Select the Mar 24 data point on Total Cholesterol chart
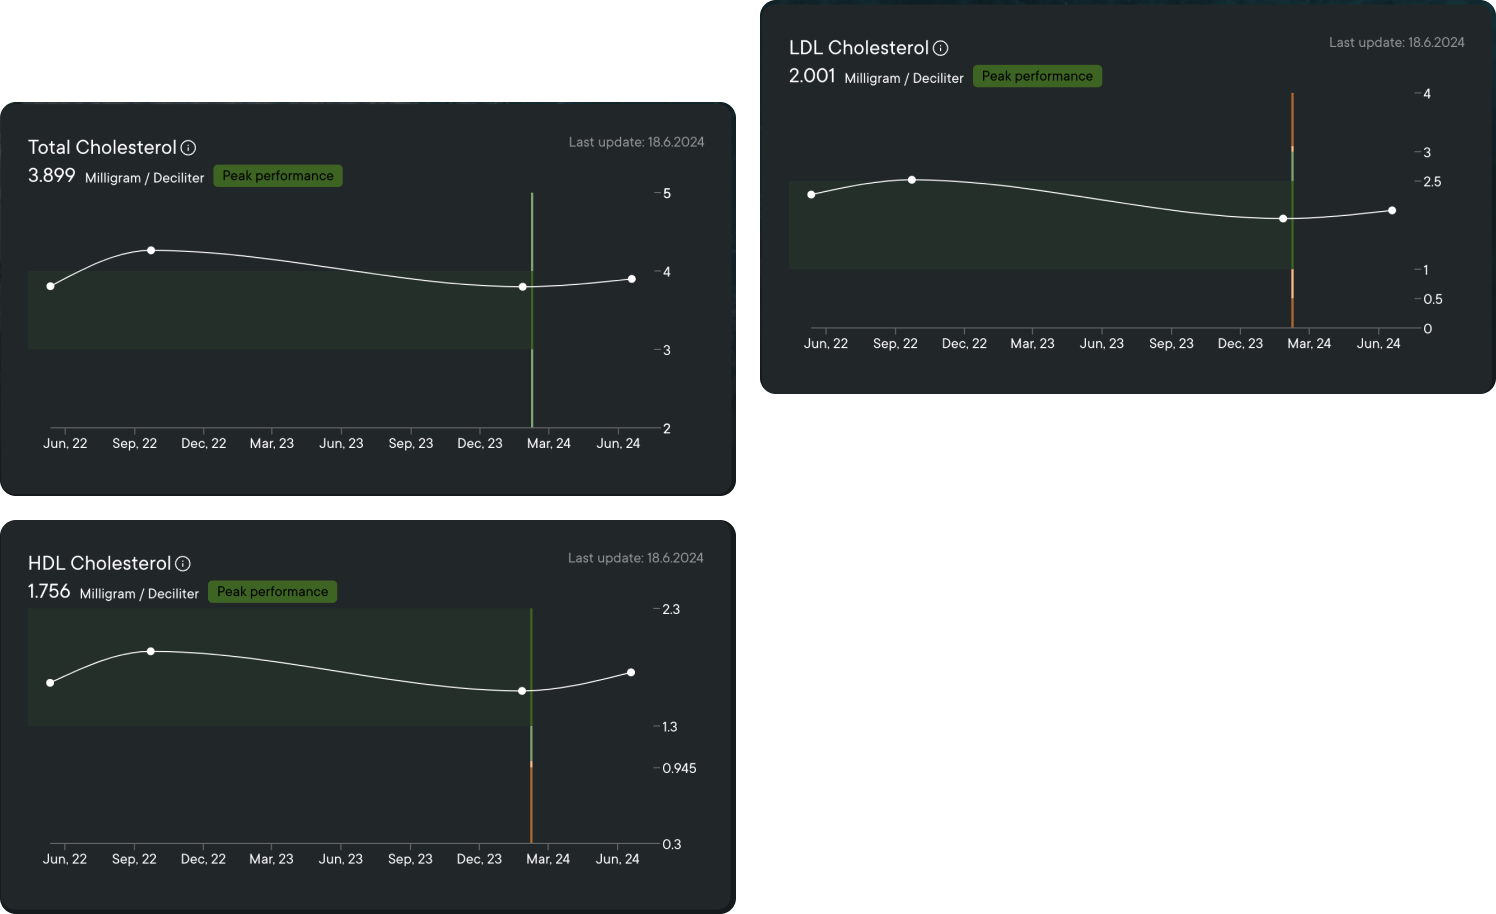 click(523, 287)
